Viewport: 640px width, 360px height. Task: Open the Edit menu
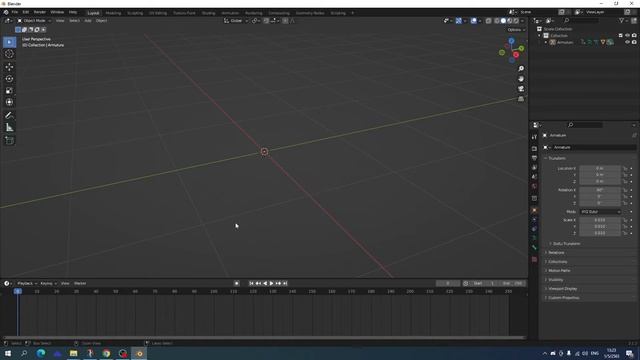26,13
